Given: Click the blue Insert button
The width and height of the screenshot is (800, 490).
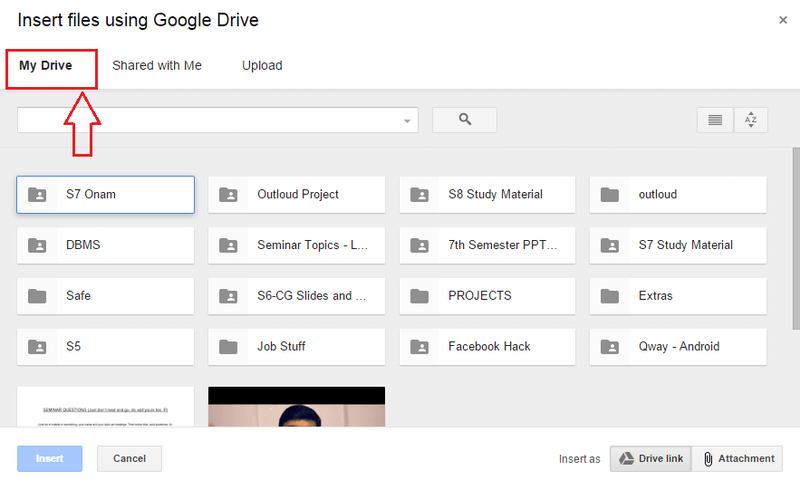Looking at the screenshot, I should coord(49,458).
